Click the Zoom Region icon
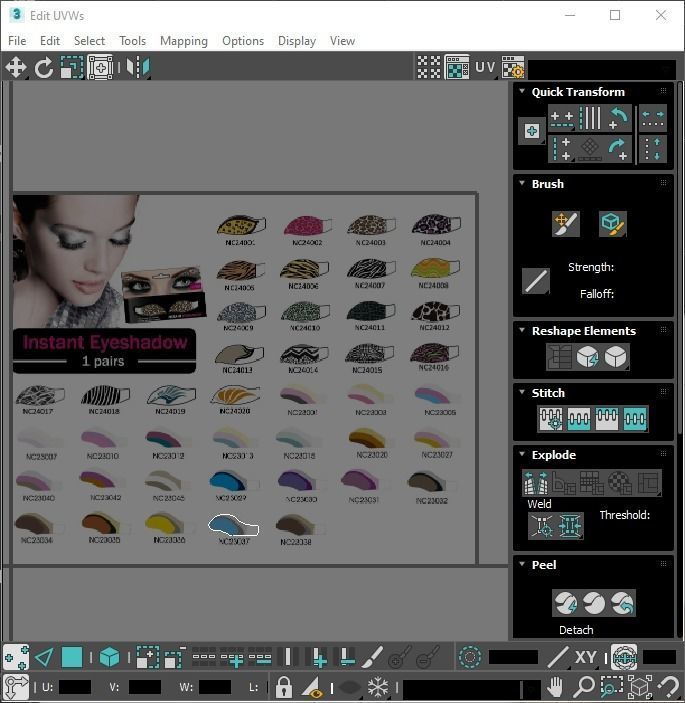 611,686
